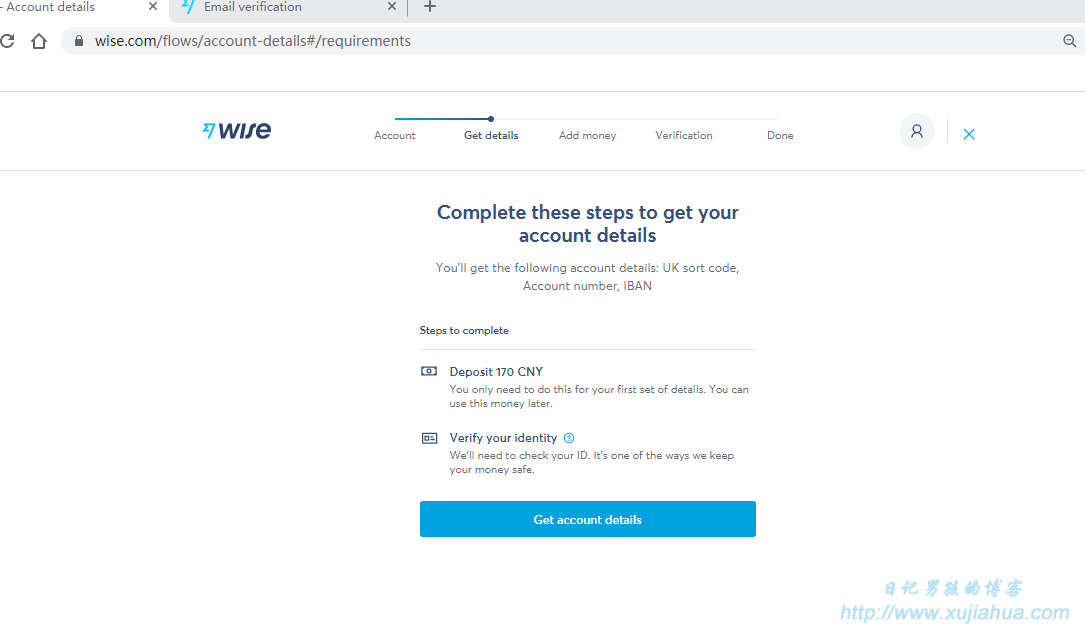1085x626 pixels.
Task: Click the text about UK sort code and IBAN
Action: [x=587, y=277]
